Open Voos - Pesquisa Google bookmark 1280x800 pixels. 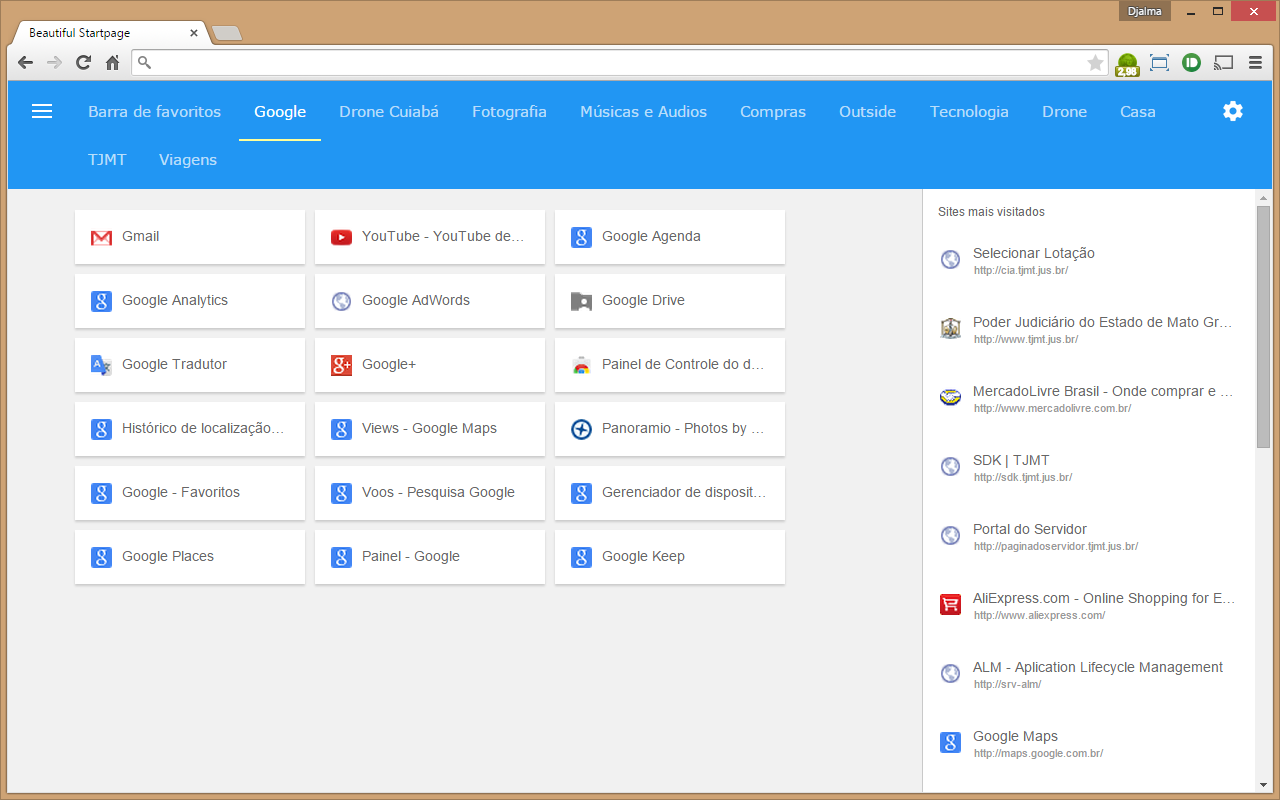(430, 493)
